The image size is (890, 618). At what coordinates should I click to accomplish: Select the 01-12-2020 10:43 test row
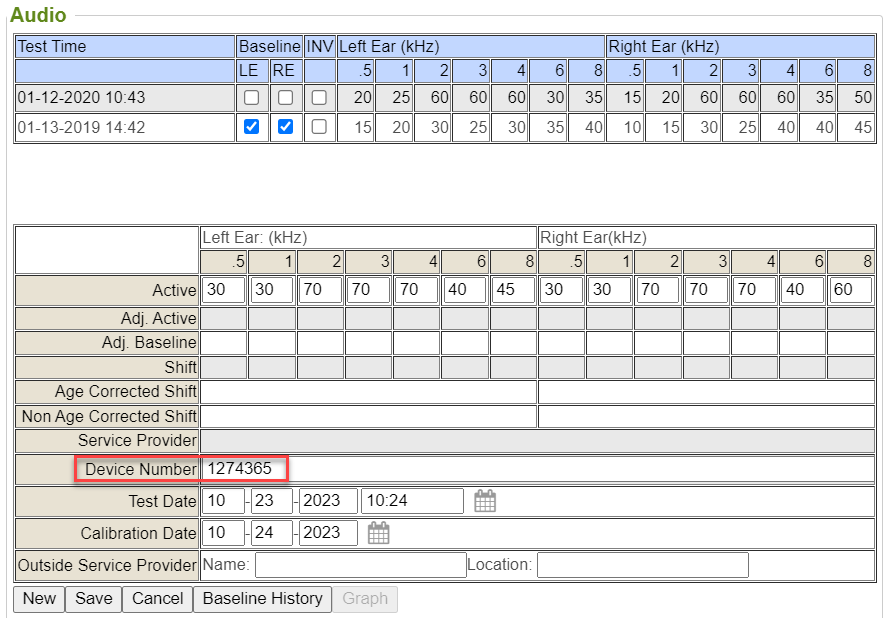pyautogui.click(x=124, y=98)
